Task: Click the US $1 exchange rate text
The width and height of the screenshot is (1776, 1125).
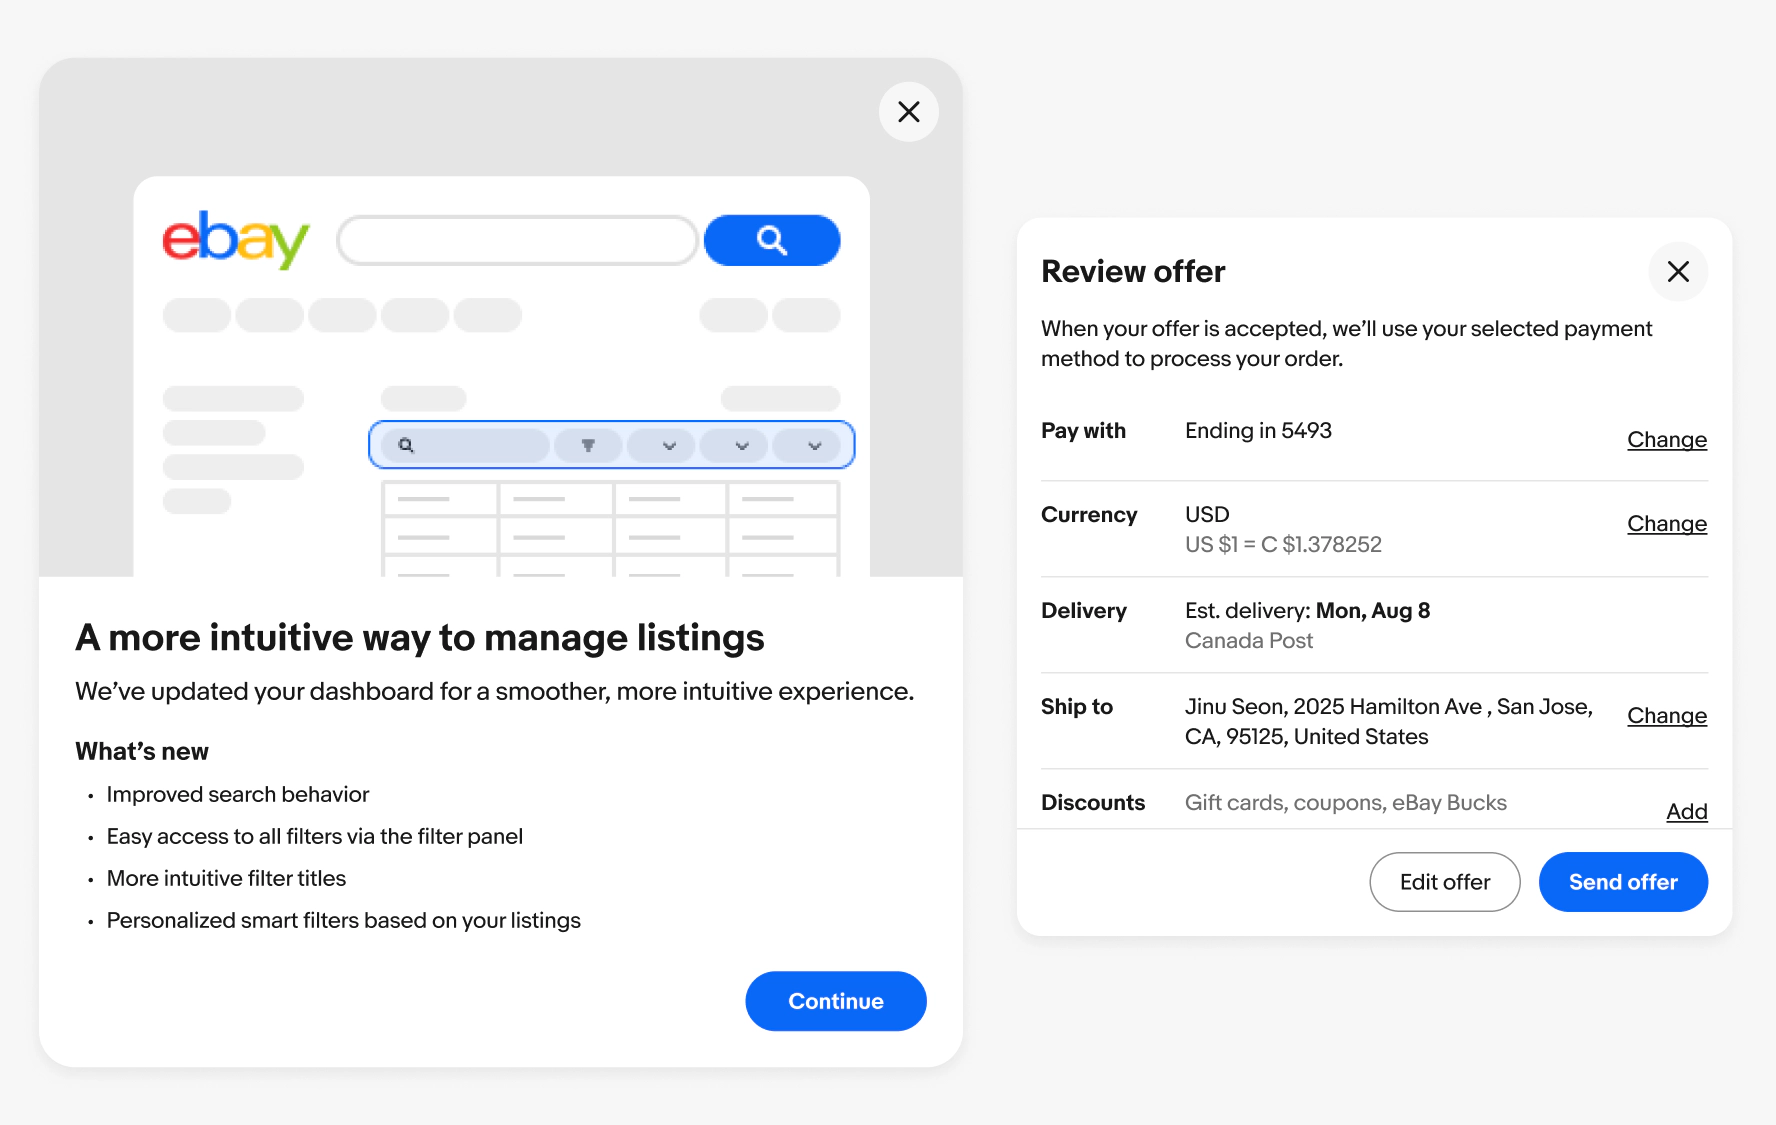Action: point(1283,545)
